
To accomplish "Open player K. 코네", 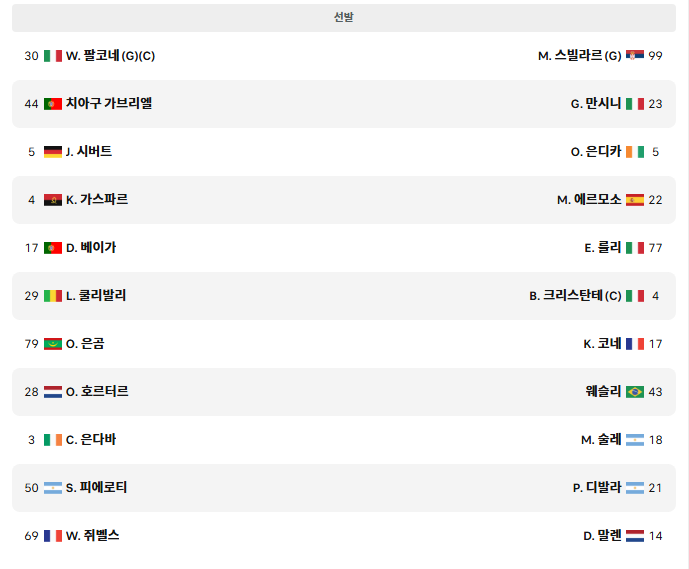I will [x=602, y=344].
